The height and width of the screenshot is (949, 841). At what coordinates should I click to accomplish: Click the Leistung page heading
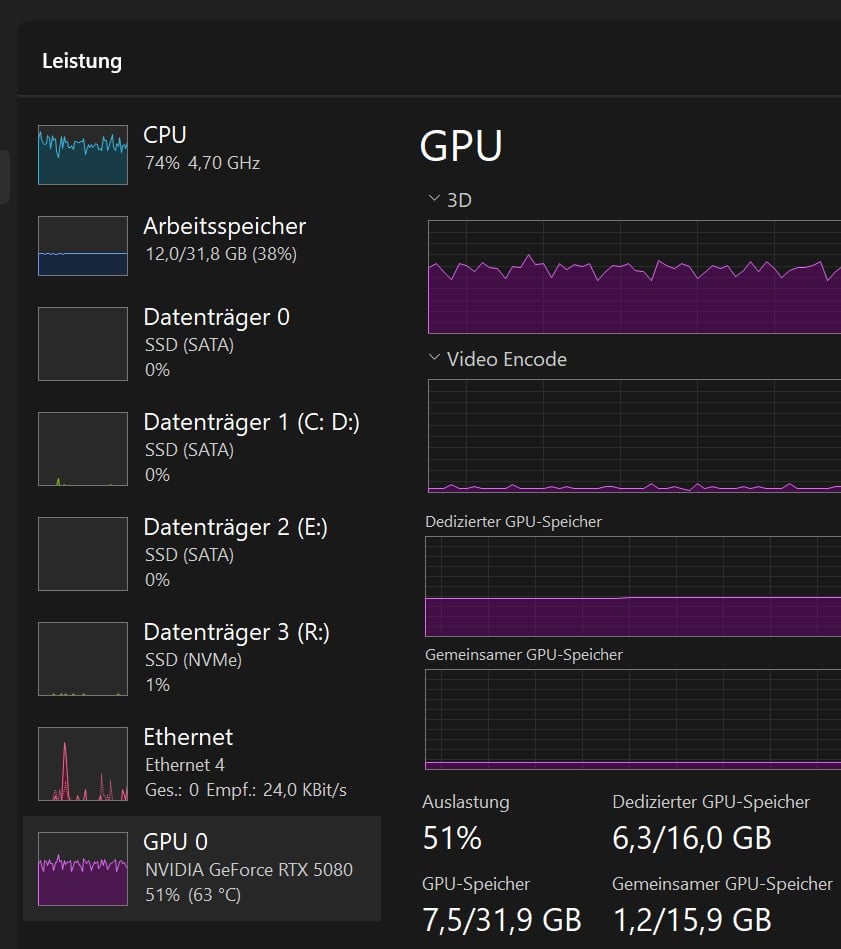coord(82,61)
